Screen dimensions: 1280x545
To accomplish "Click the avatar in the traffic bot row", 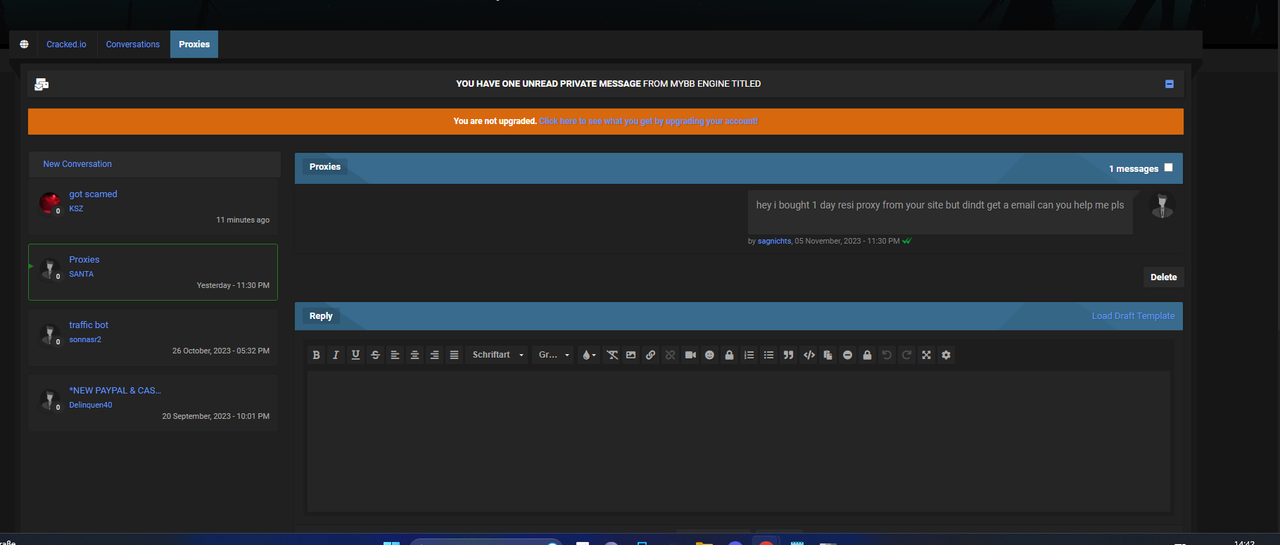I will pyautogui.click(x=50, y=334).
